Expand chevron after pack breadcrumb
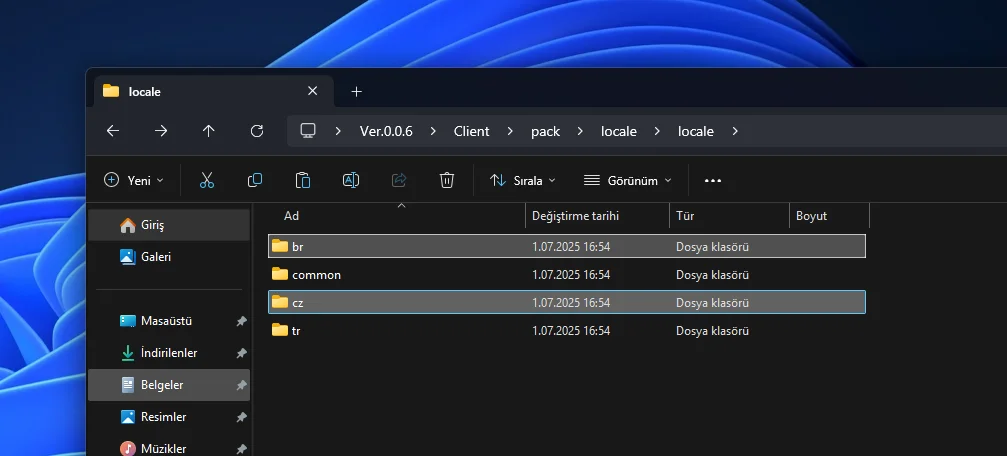Image resolution: width=1007 pixels, height=456 pixels. point(581,131)
